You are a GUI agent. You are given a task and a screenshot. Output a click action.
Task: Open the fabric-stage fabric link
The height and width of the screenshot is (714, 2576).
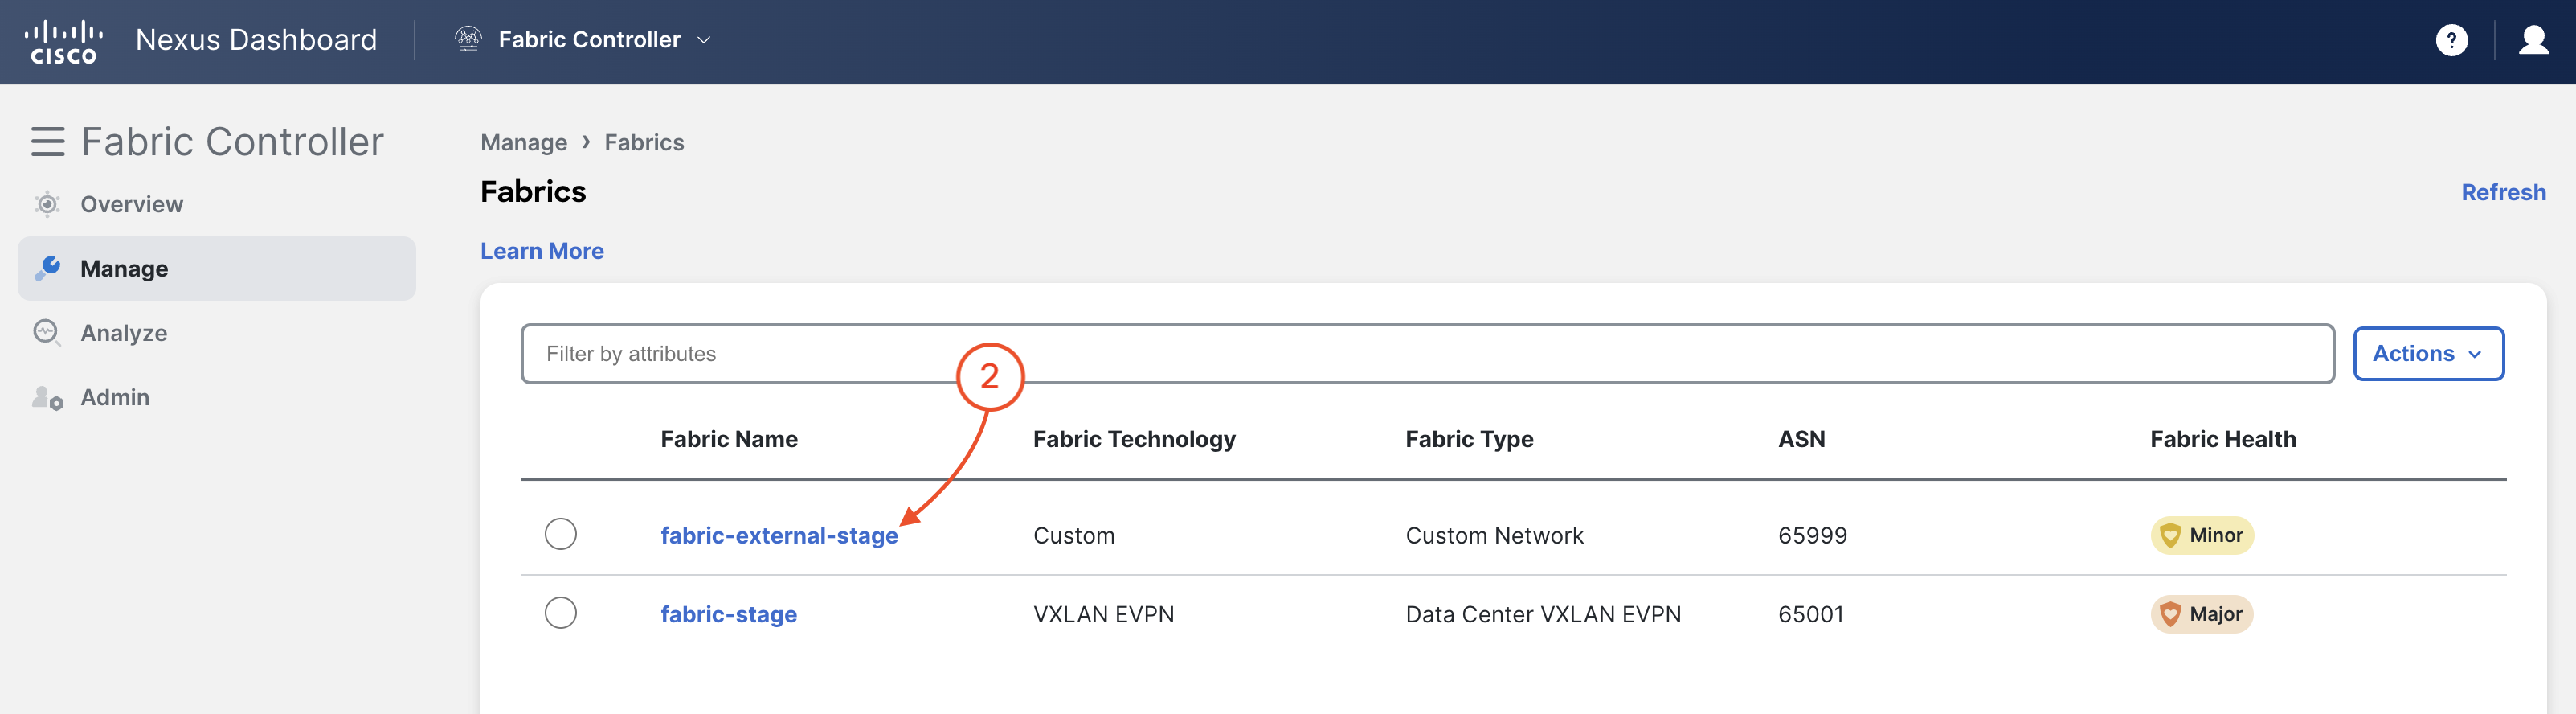tap(728, 614)
